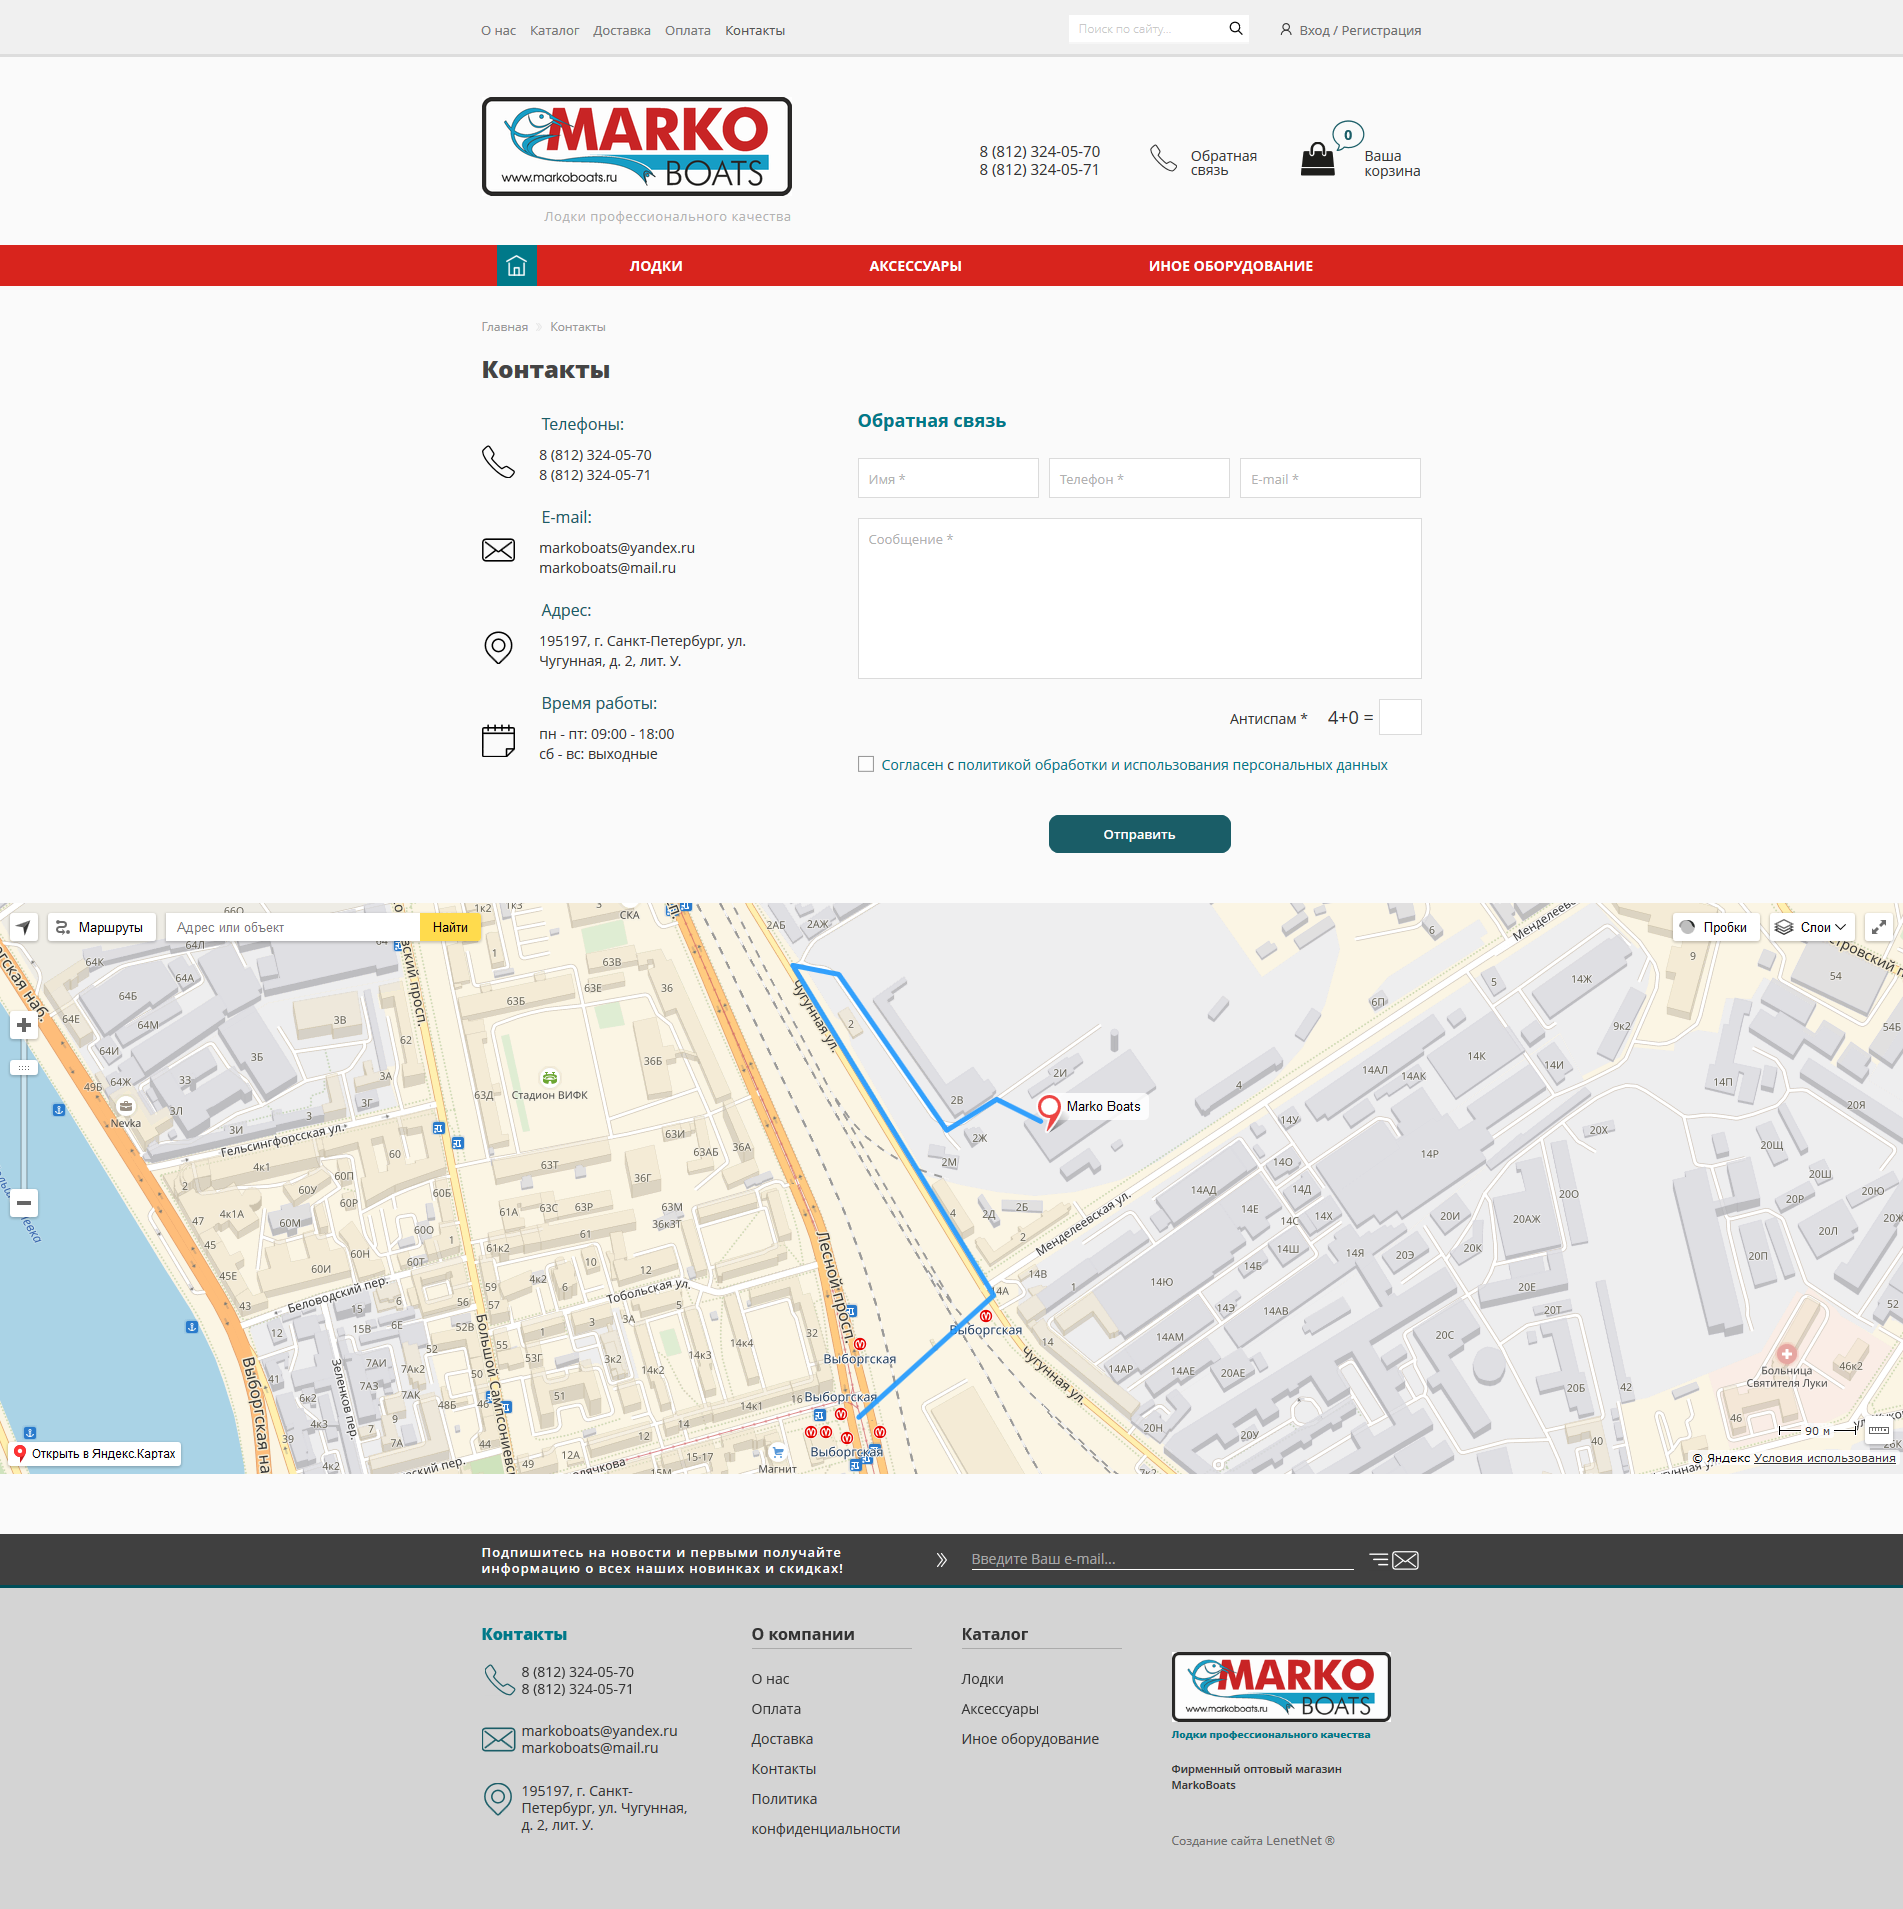Focus the Сообщение message textarea
This screenshot has height=1909, width=1903.
click(1140, 598)
